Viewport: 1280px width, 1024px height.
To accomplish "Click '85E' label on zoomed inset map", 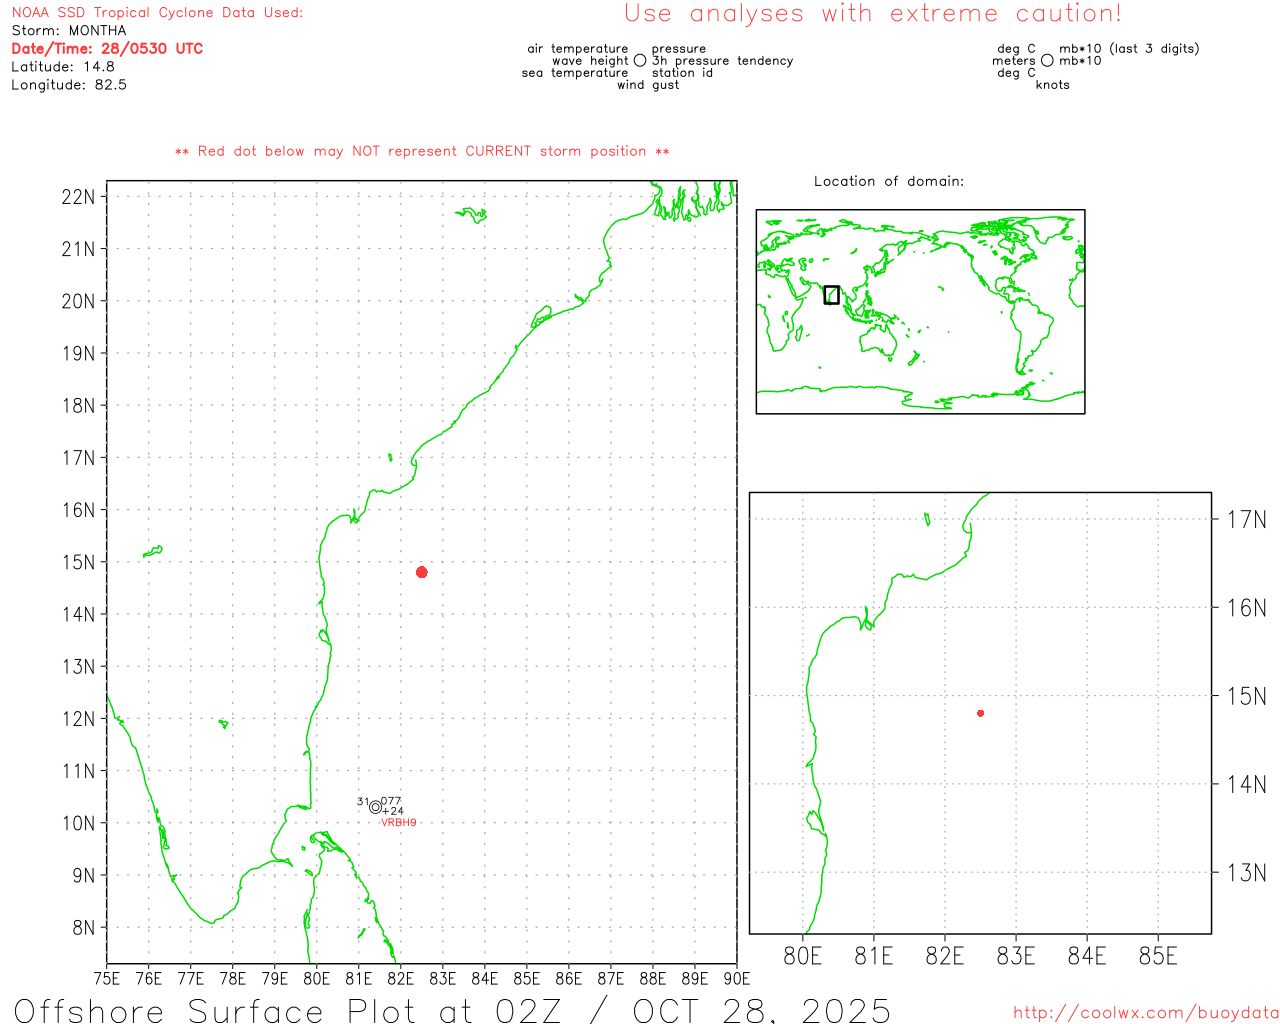I will (1158, 957).
